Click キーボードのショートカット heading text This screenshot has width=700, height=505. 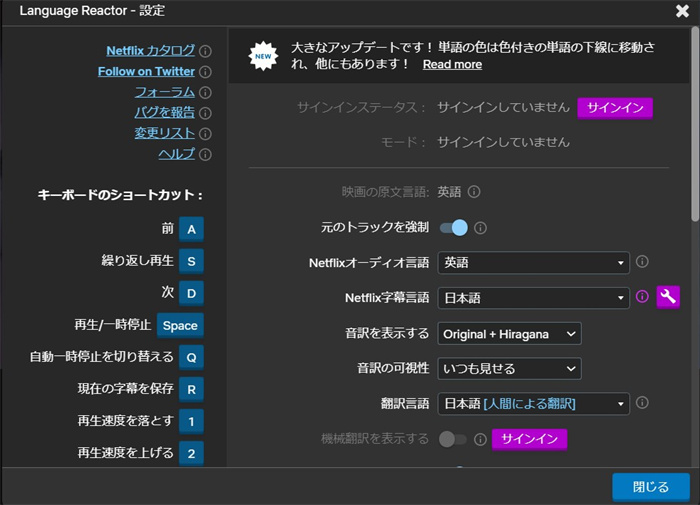120,195
